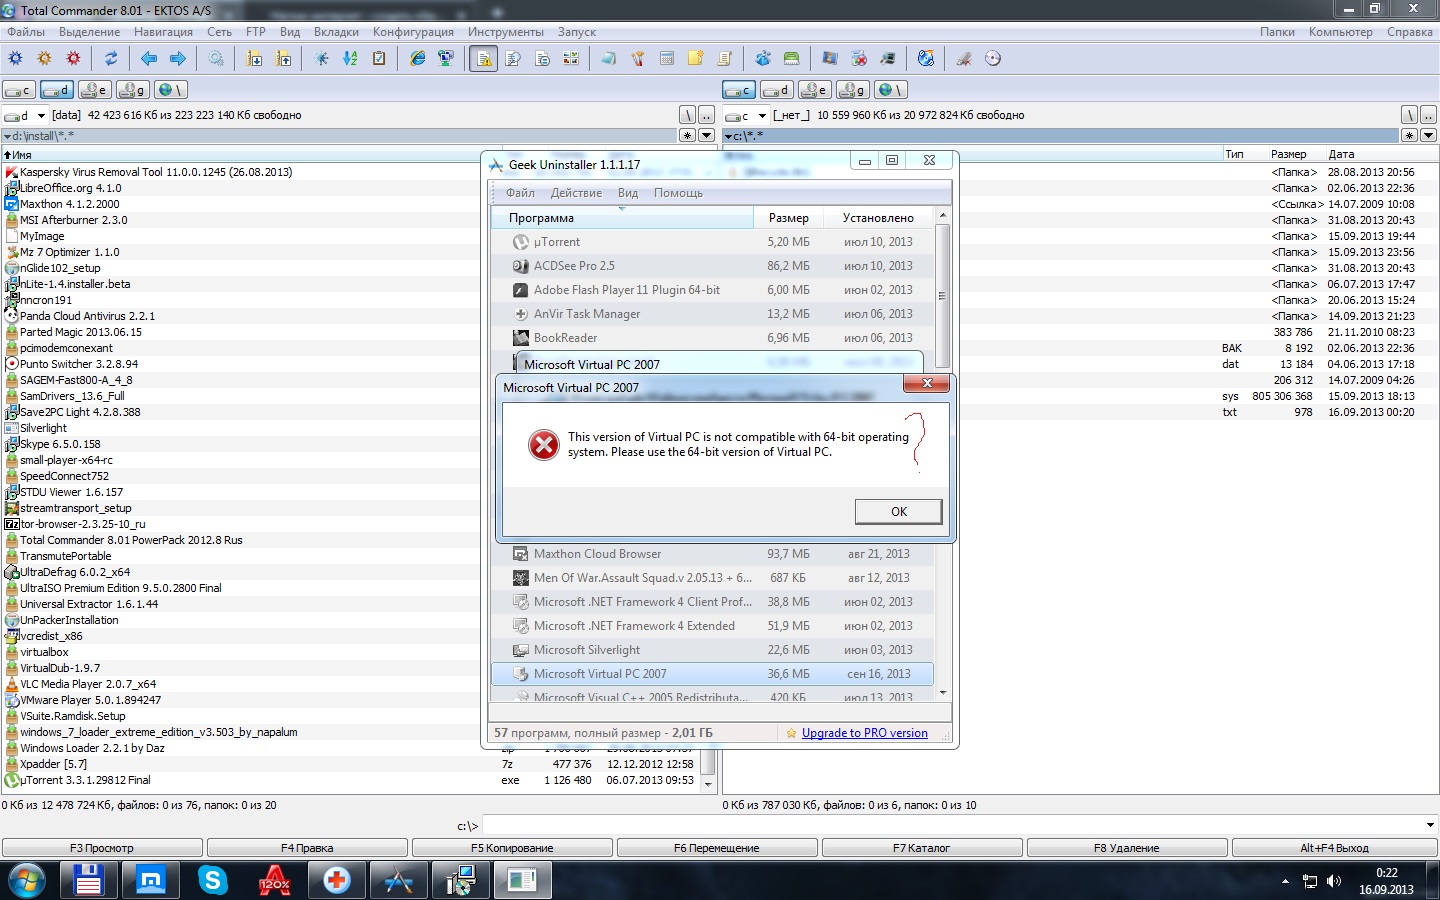Screen dimensions: 1440x900
Task: Open Skype from the taskbar
Action: coord(212,880)
